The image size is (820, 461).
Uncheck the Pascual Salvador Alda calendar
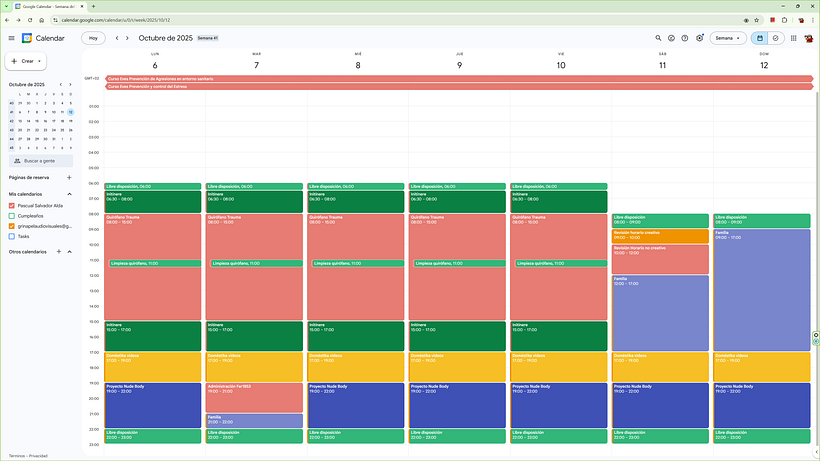[12, 205]
